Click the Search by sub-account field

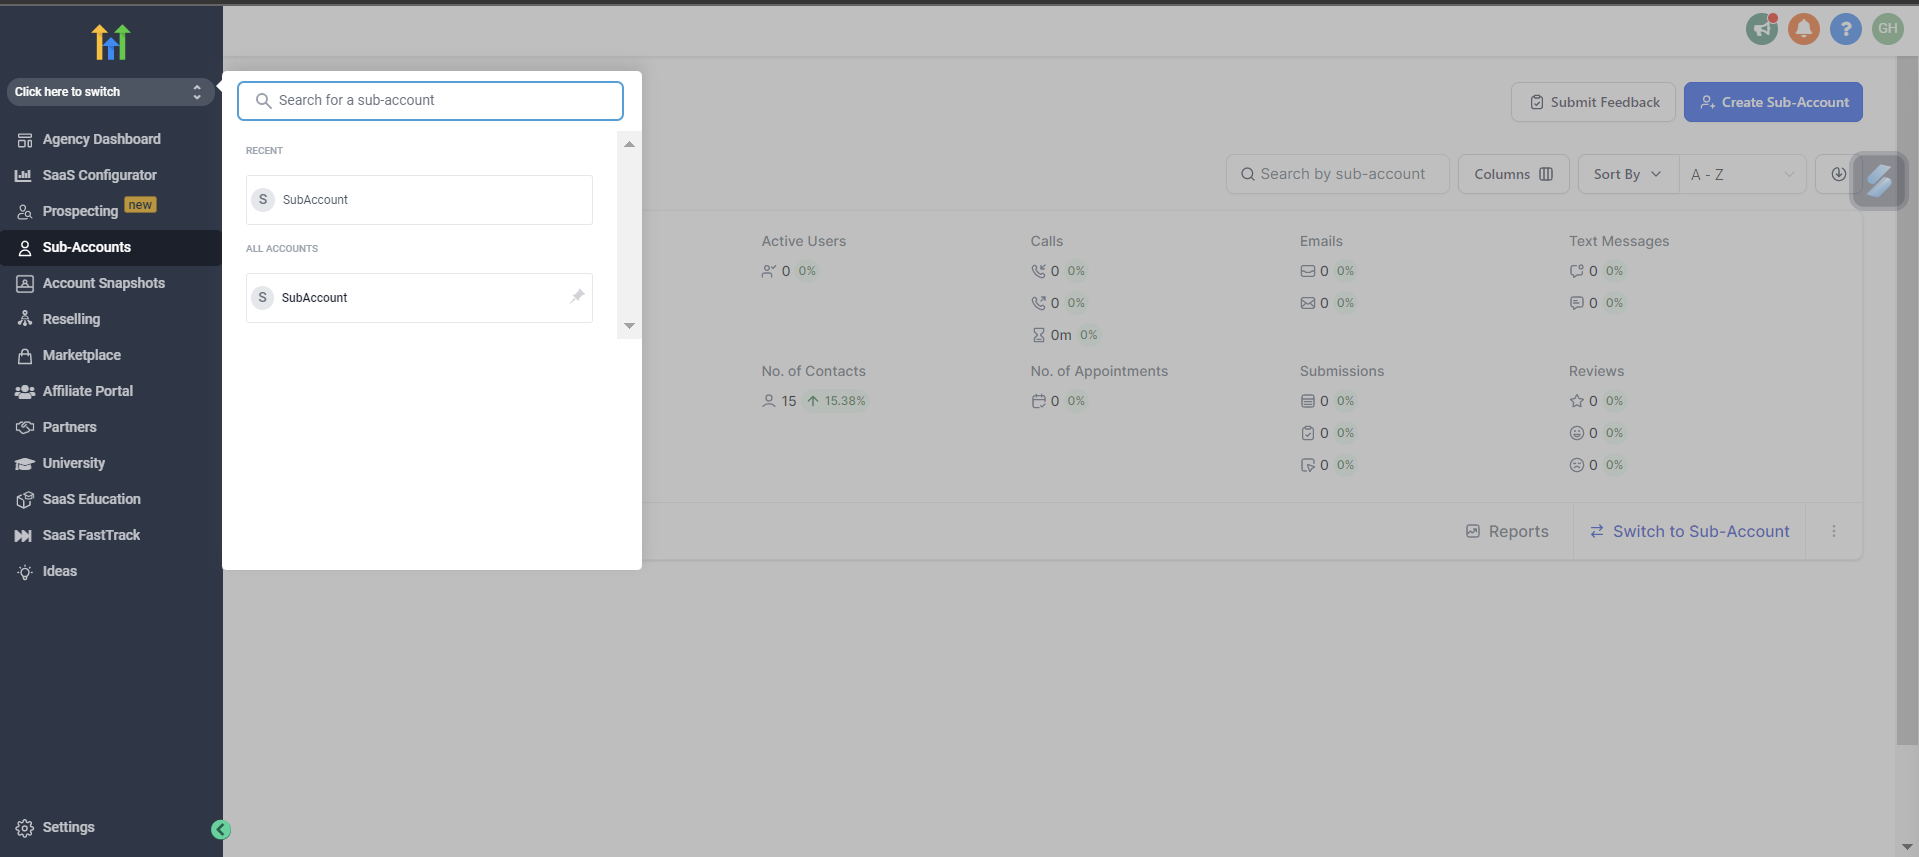[1338, 174]
